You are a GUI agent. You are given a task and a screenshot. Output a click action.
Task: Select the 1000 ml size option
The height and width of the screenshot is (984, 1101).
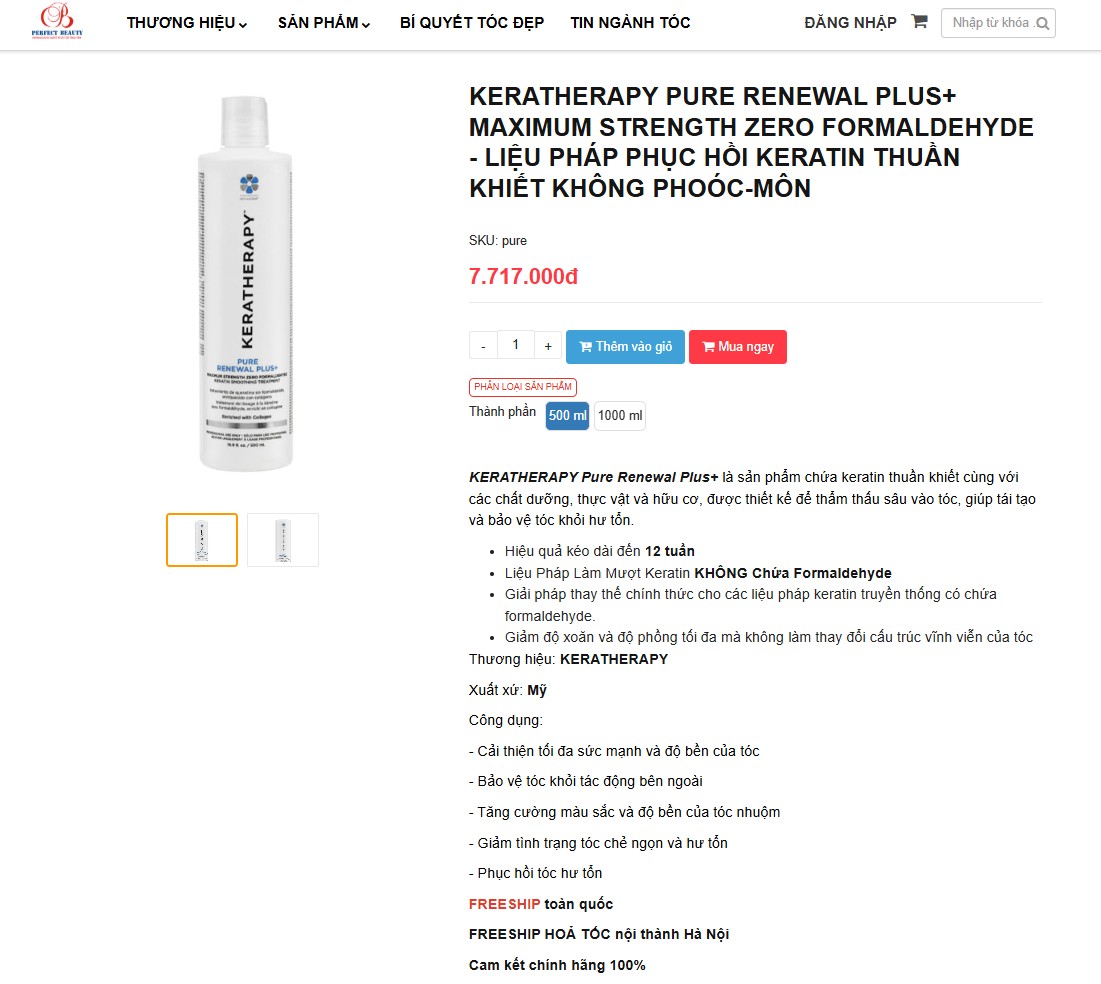(x=620, y=415)
